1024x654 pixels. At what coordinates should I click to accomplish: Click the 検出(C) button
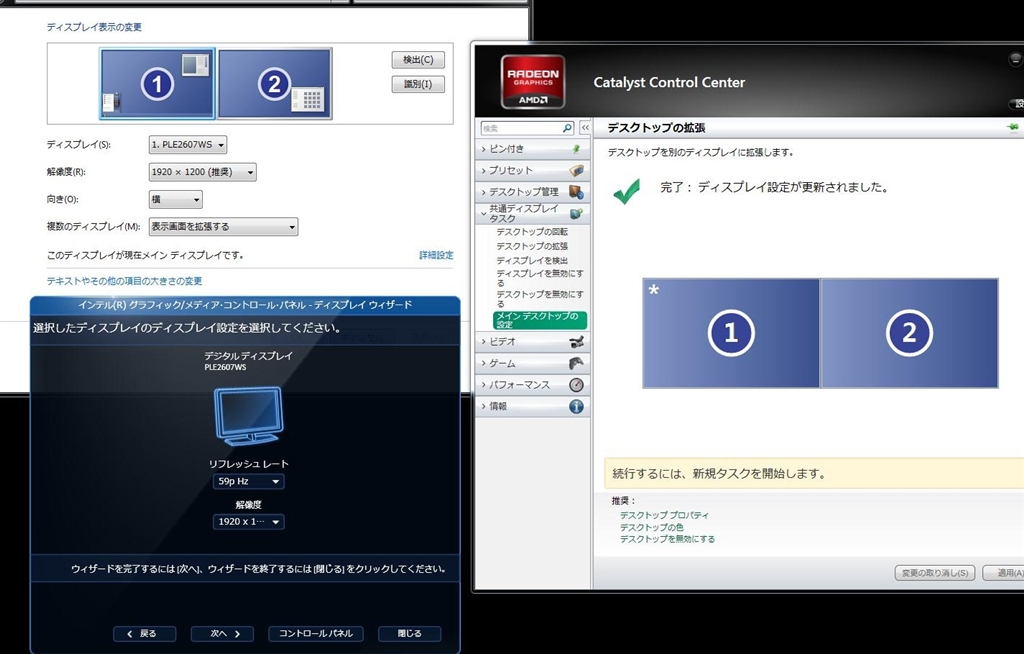pos(417,60)
